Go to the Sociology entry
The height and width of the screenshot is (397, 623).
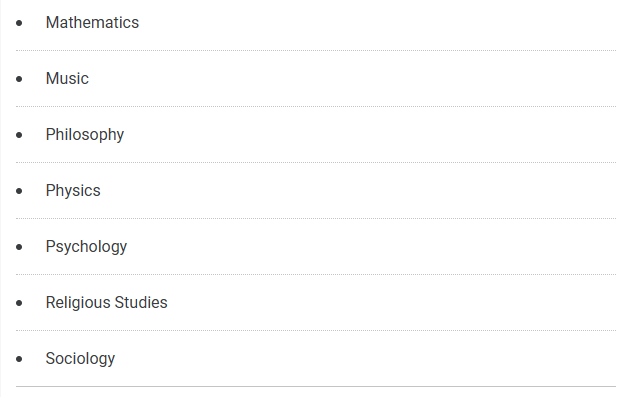(80, 359)
